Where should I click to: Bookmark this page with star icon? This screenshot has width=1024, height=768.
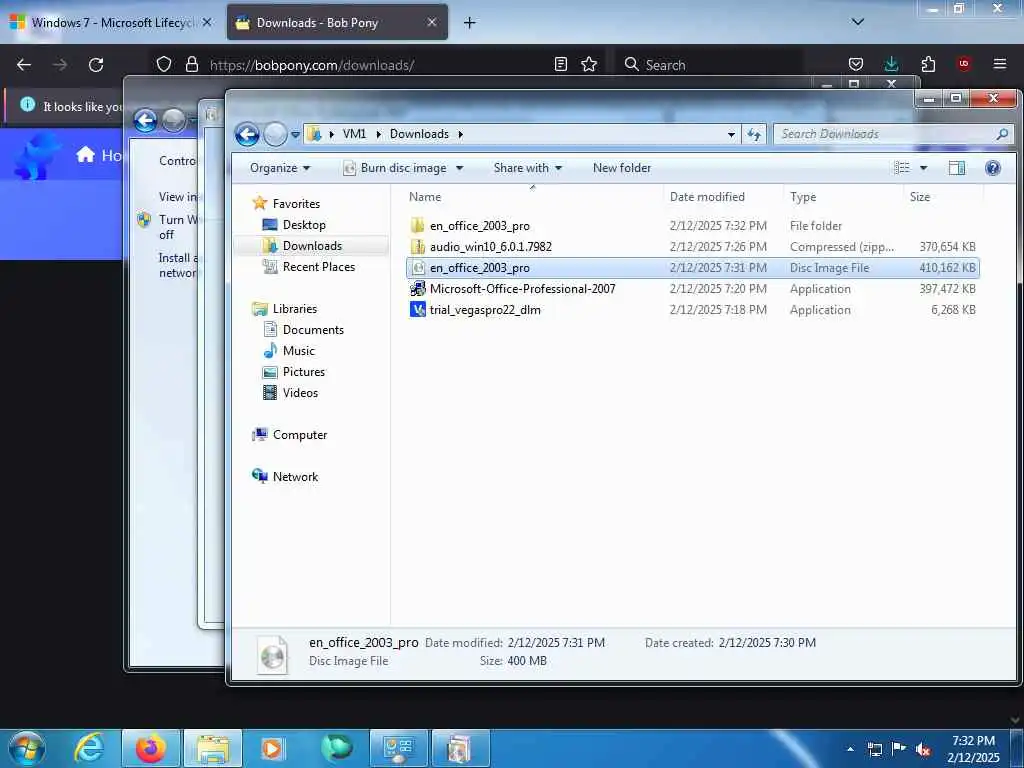point(589,64)
